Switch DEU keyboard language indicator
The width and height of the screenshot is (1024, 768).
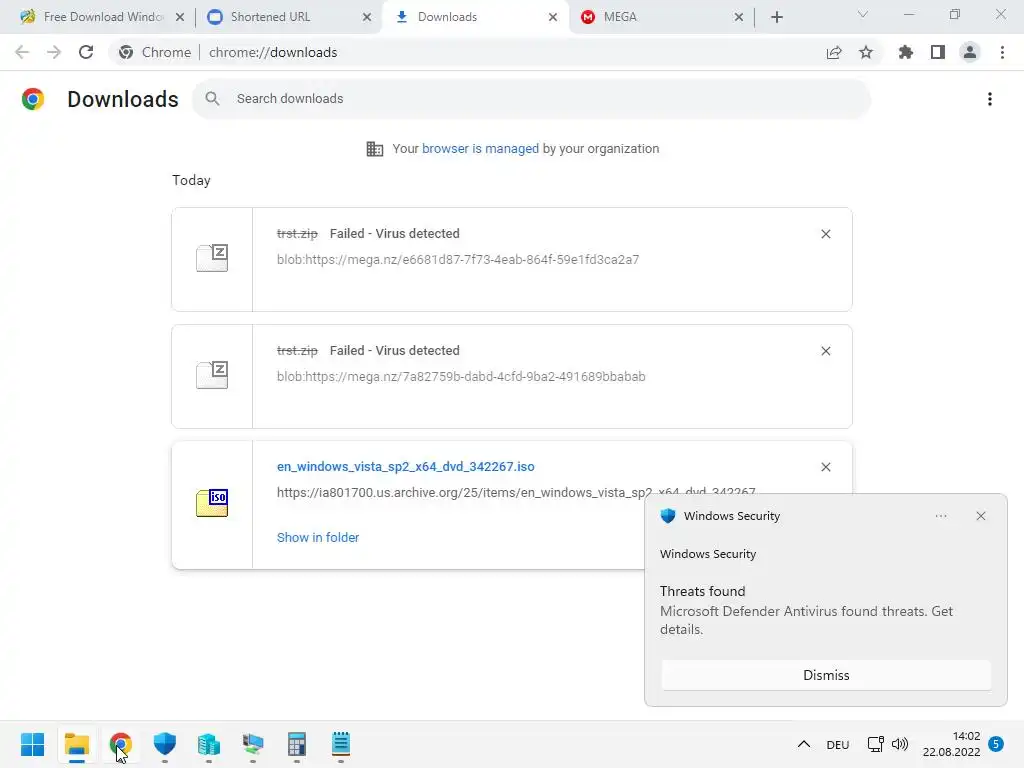(x=838, y=744)
